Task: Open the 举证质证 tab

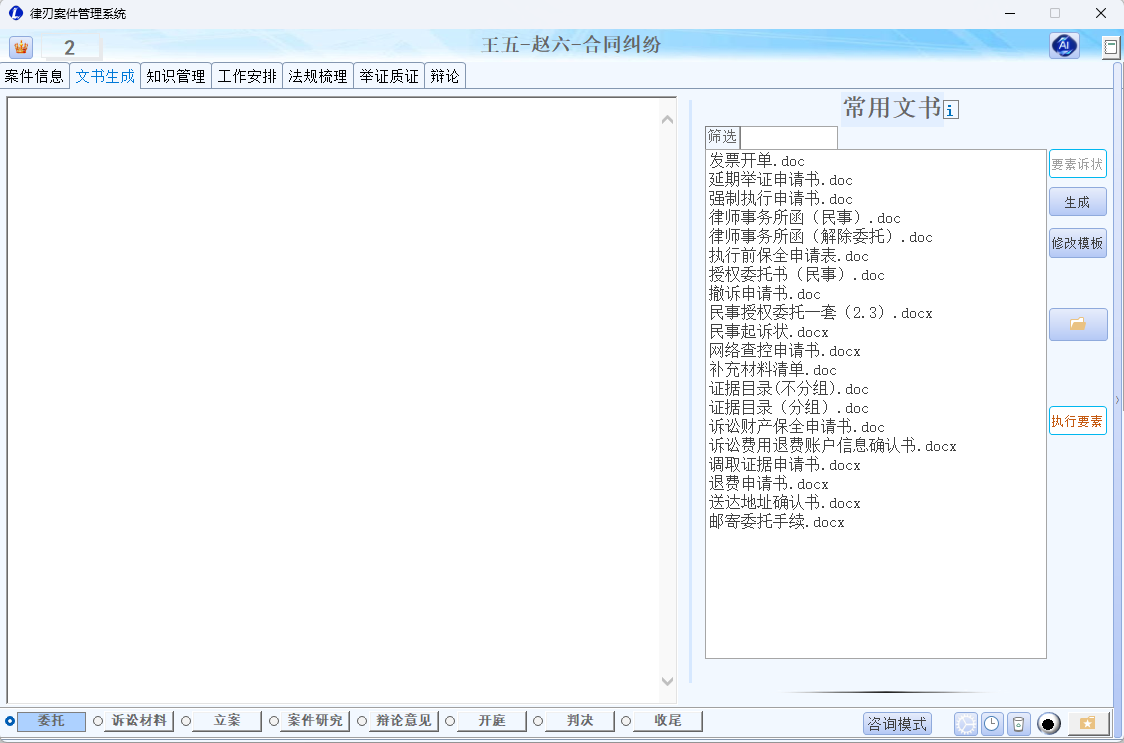Action: click(x=389, y=76)
